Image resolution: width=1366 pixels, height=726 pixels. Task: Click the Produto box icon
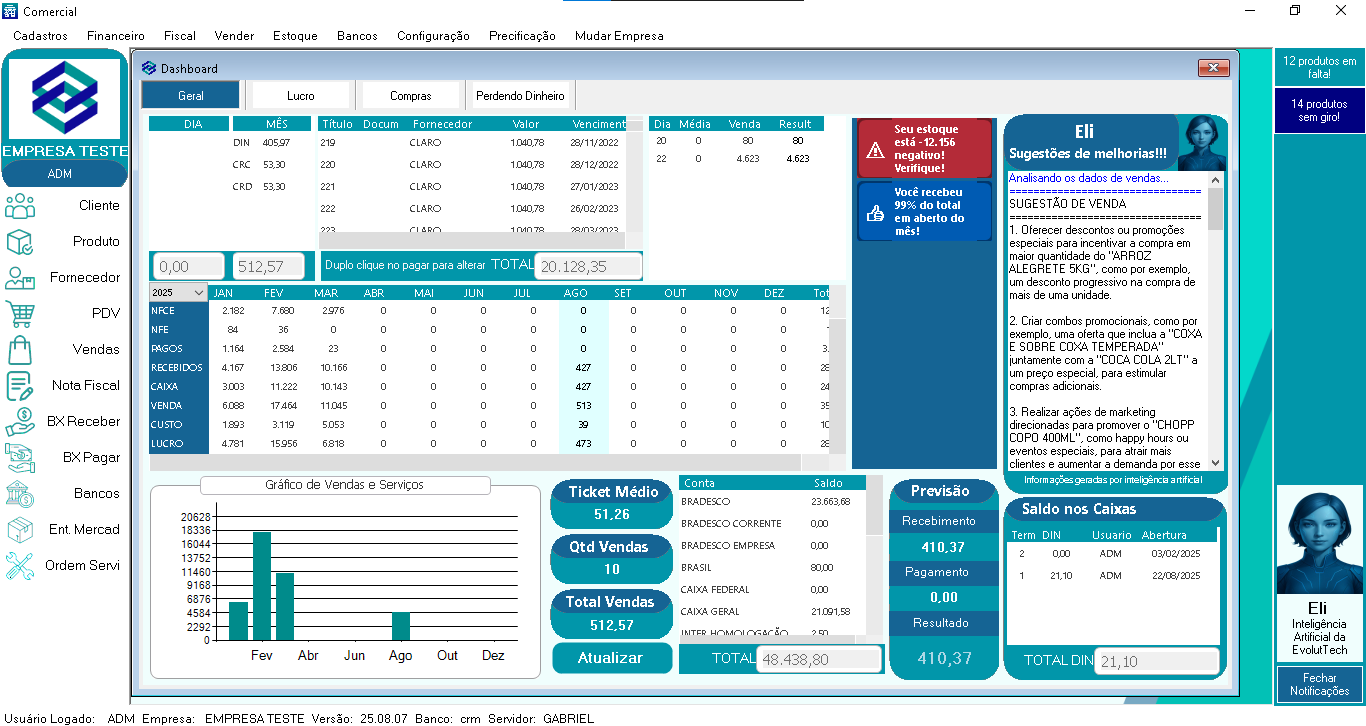click(21, 242)
